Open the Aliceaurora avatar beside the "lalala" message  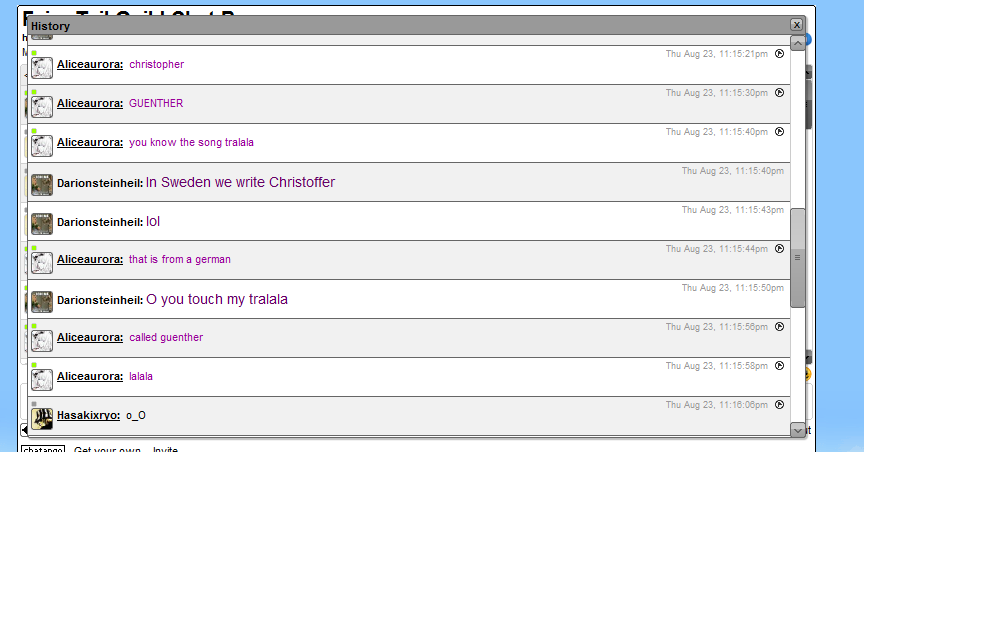42,380
